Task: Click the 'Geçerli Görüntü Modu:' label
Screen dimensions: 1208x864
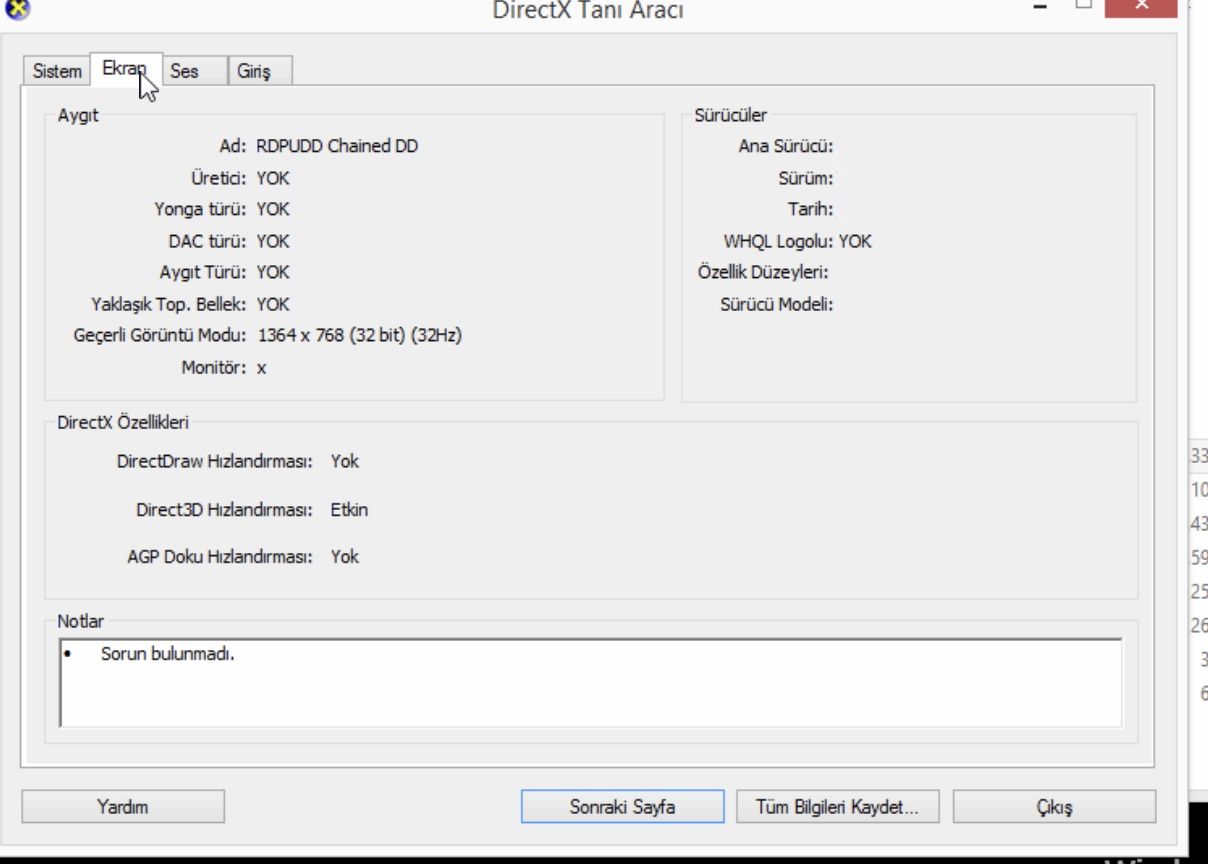Action: click(x=160, y=335)
